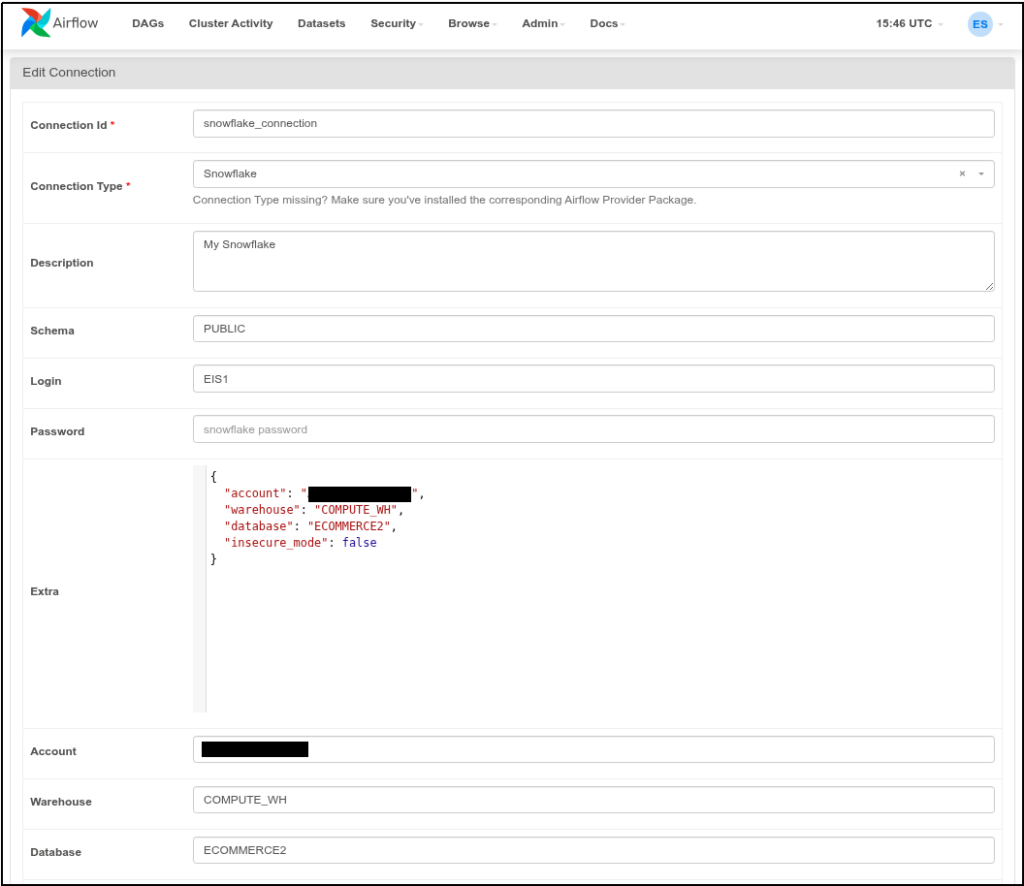
Task: Click the Warehouse field containing COMPUTE_WH
Action: [x=594, y=800]
